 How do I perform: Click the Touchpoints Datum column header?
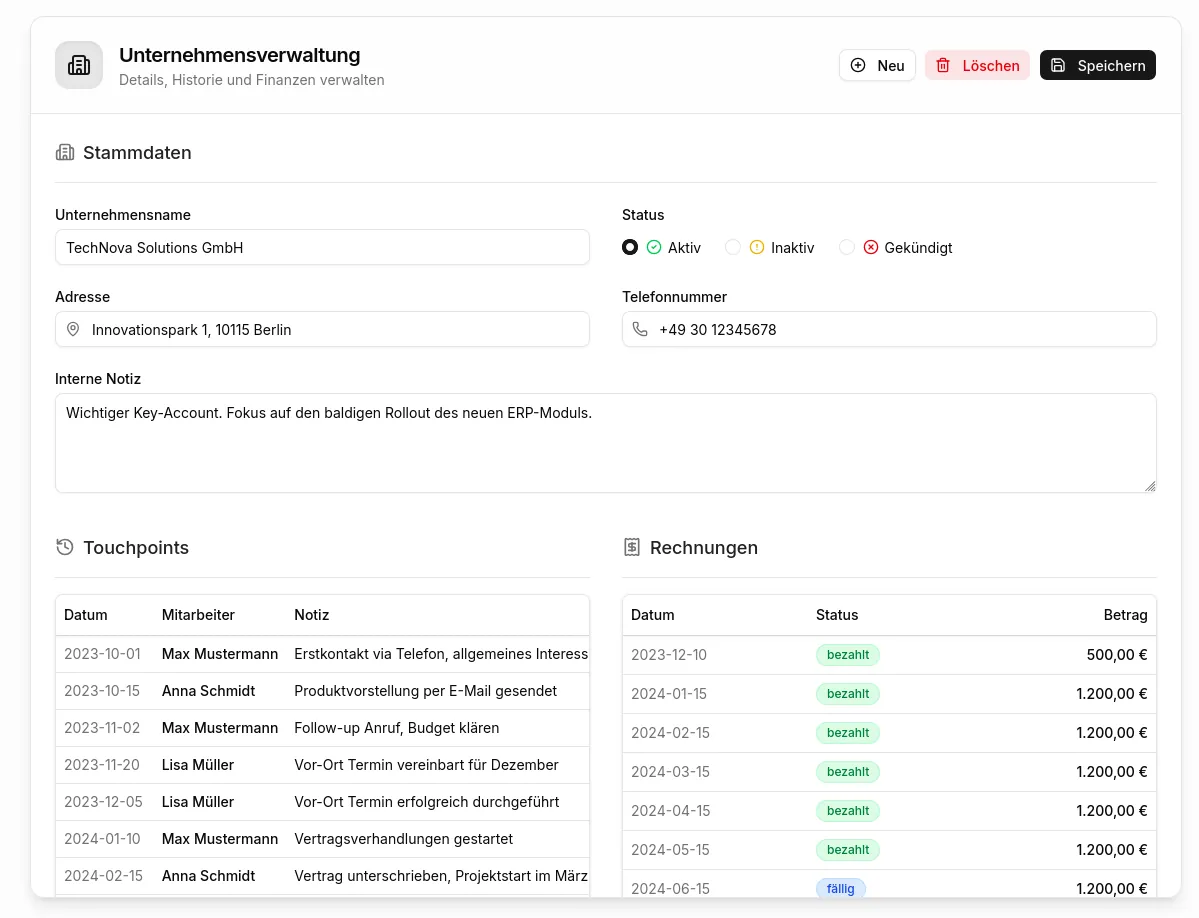pos(86,615)
